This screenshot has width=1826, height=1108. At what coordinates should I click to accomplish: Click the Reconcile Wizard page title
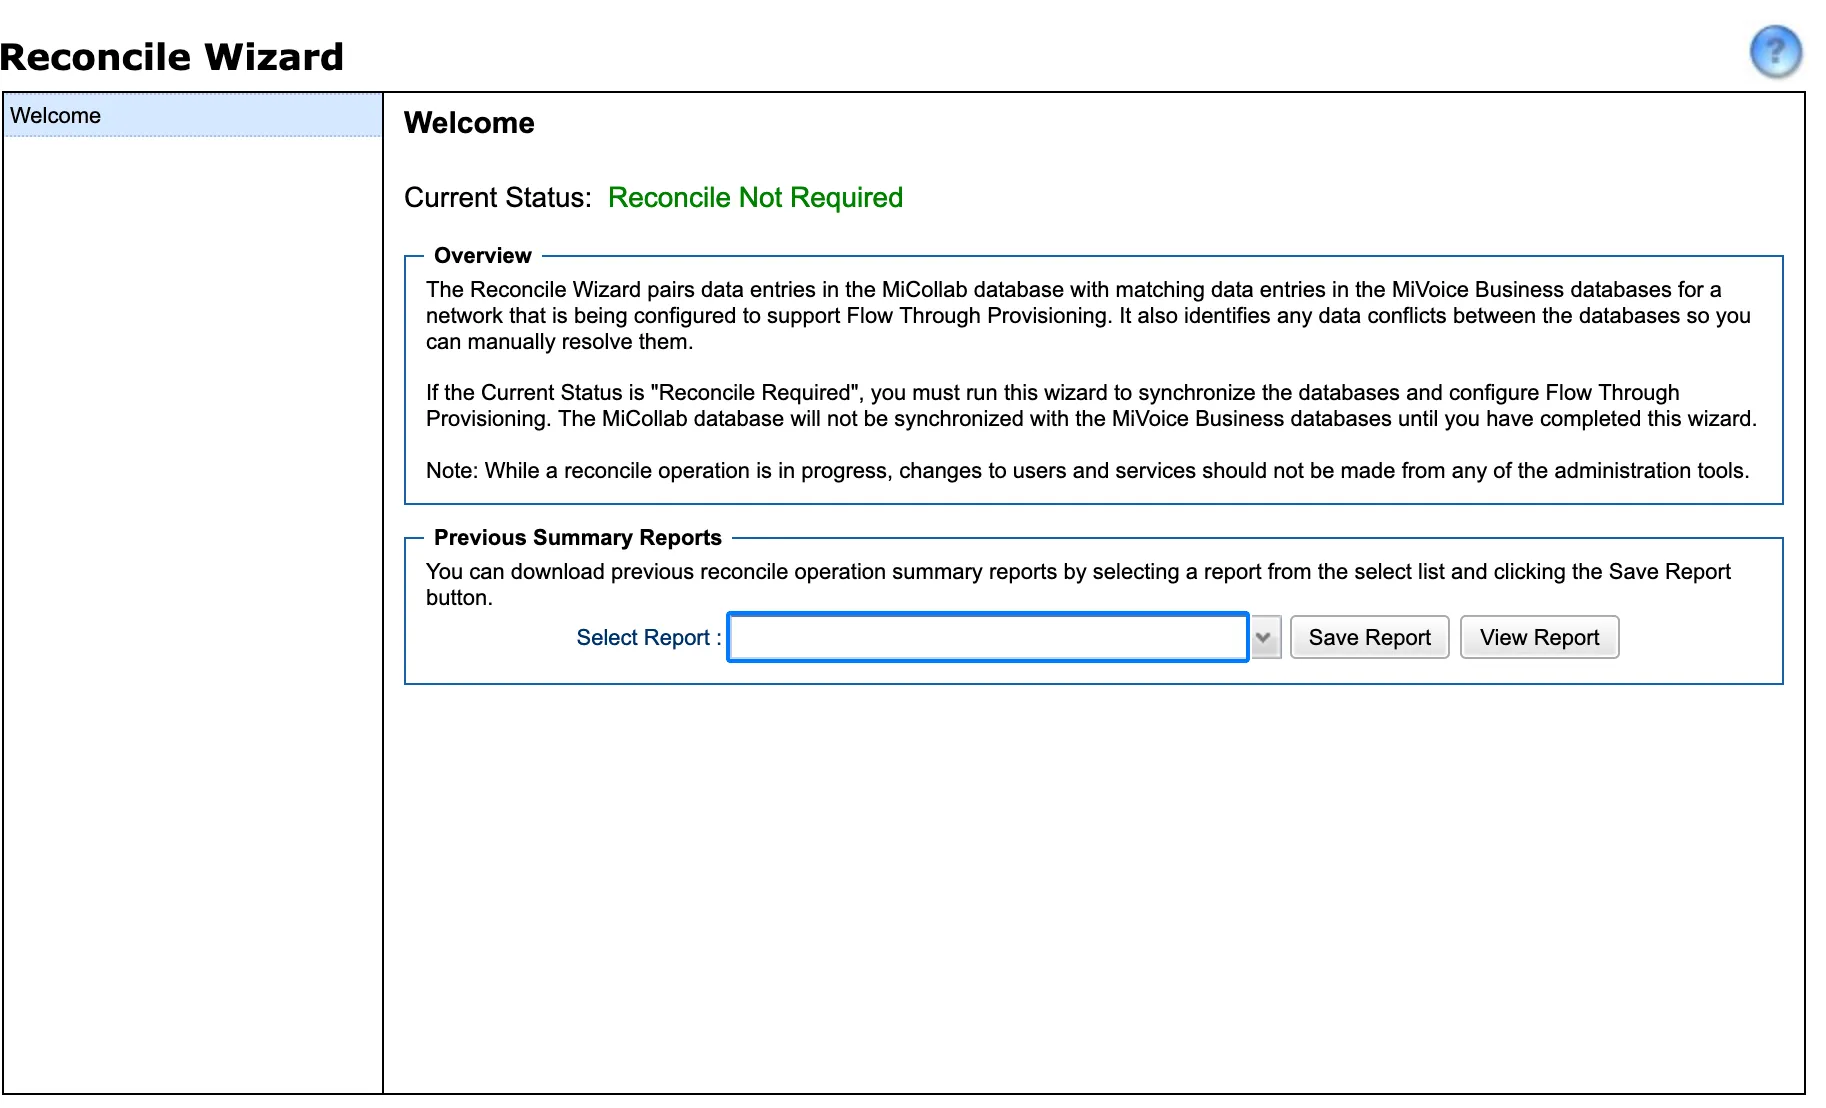pyautogui.click(x=172, y=57)
